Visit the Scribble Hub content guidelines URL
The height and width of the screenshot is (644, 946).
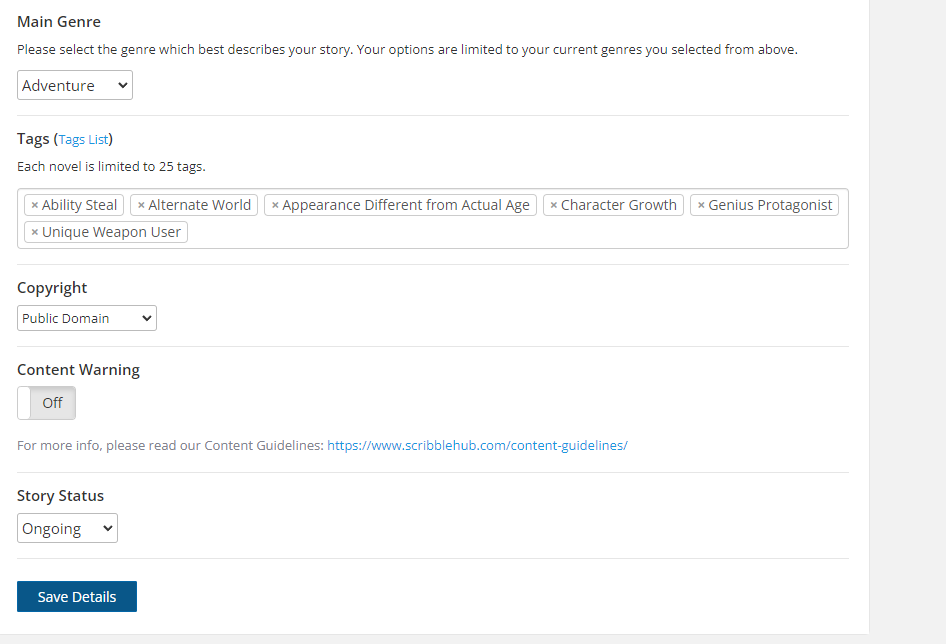[477, 446]
